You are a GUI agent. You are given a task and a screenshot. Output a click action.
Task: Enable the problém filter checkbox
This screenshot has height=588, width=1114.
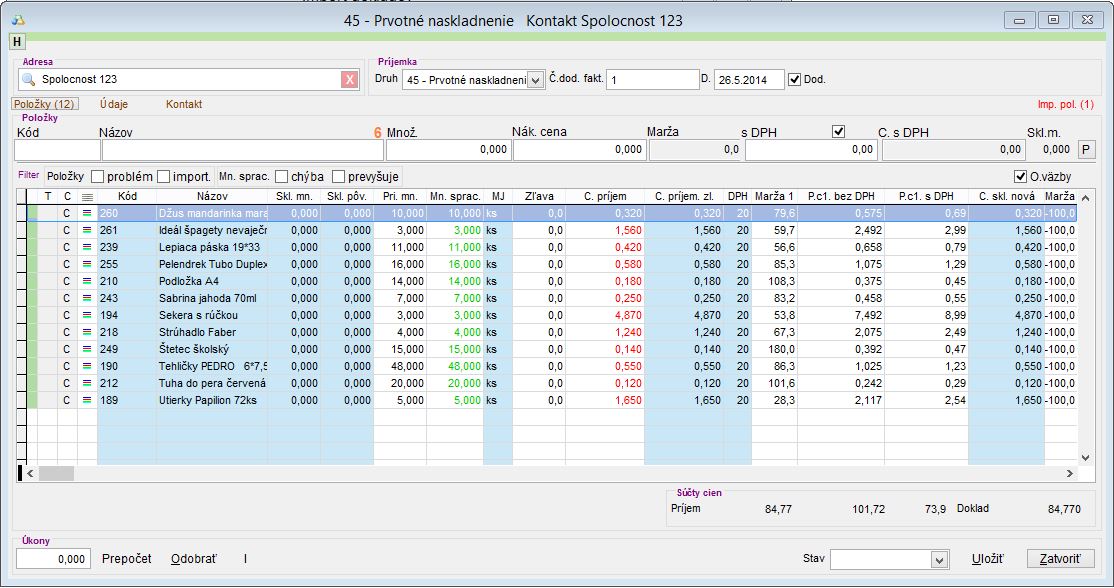pos(98,177)
